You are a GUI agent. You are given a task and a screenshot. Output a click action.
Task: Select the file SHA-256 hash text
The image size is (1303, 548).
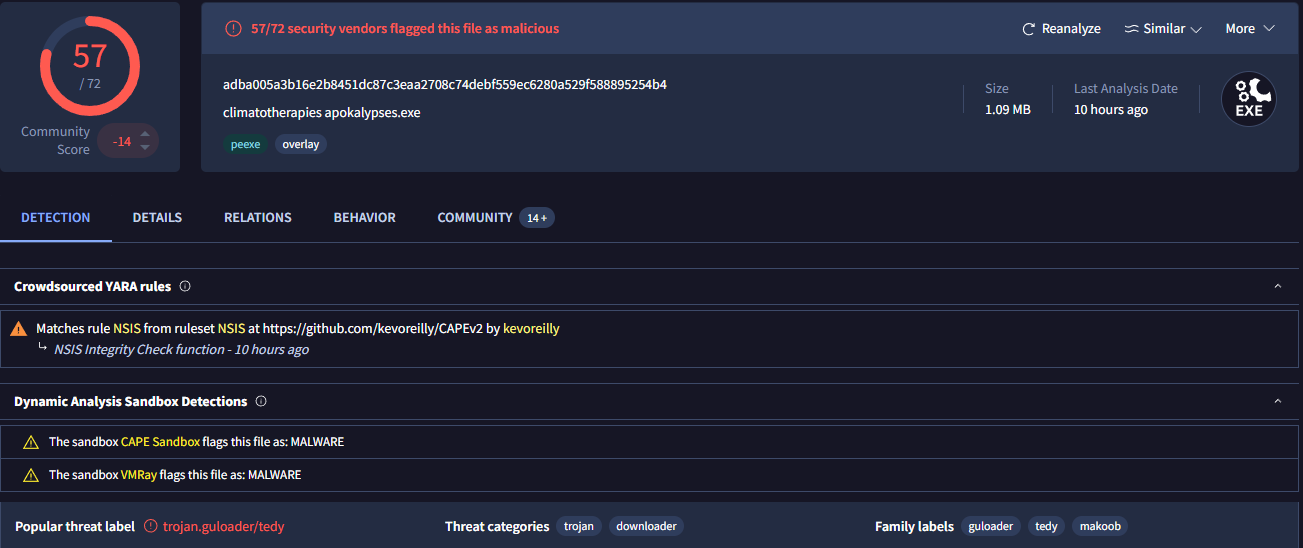click(x=445, y=85)
